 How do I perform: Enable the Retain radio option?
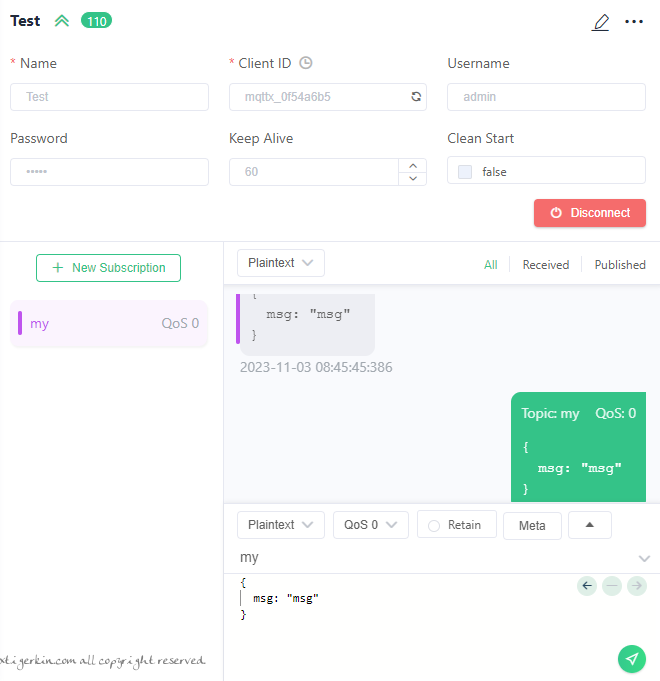click(x=434, y=526)
